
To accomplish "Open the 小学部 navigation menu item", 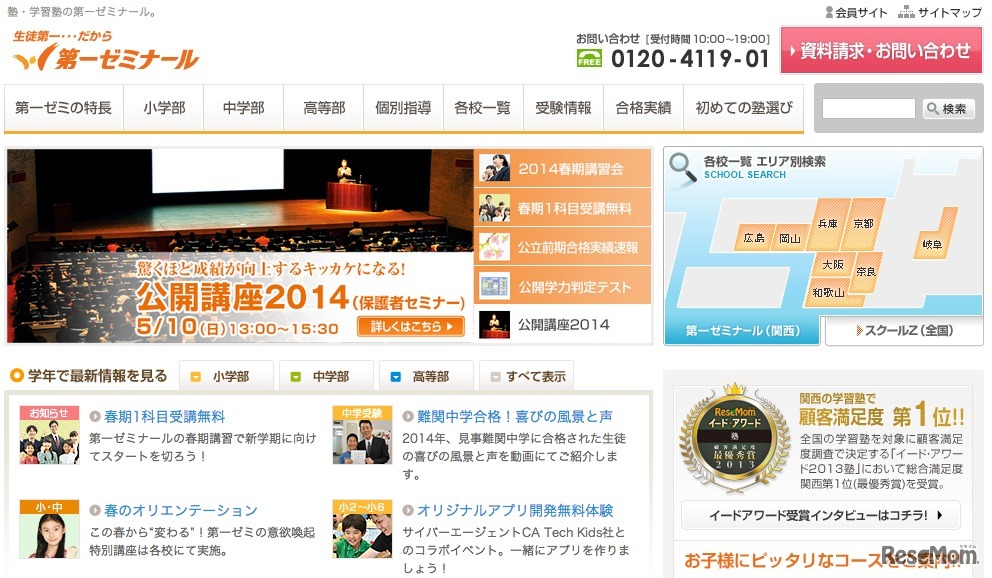I will (x=164, y=108).
